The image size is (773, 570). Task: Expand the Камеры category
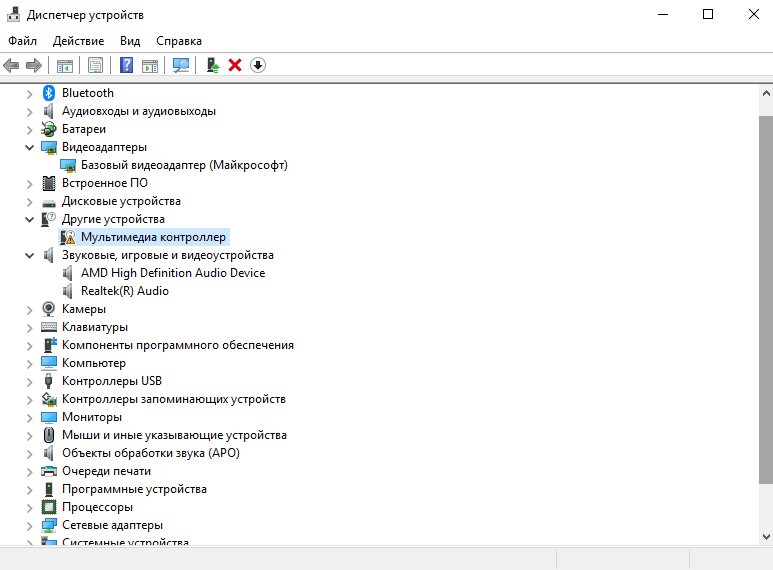coord(30,310)
